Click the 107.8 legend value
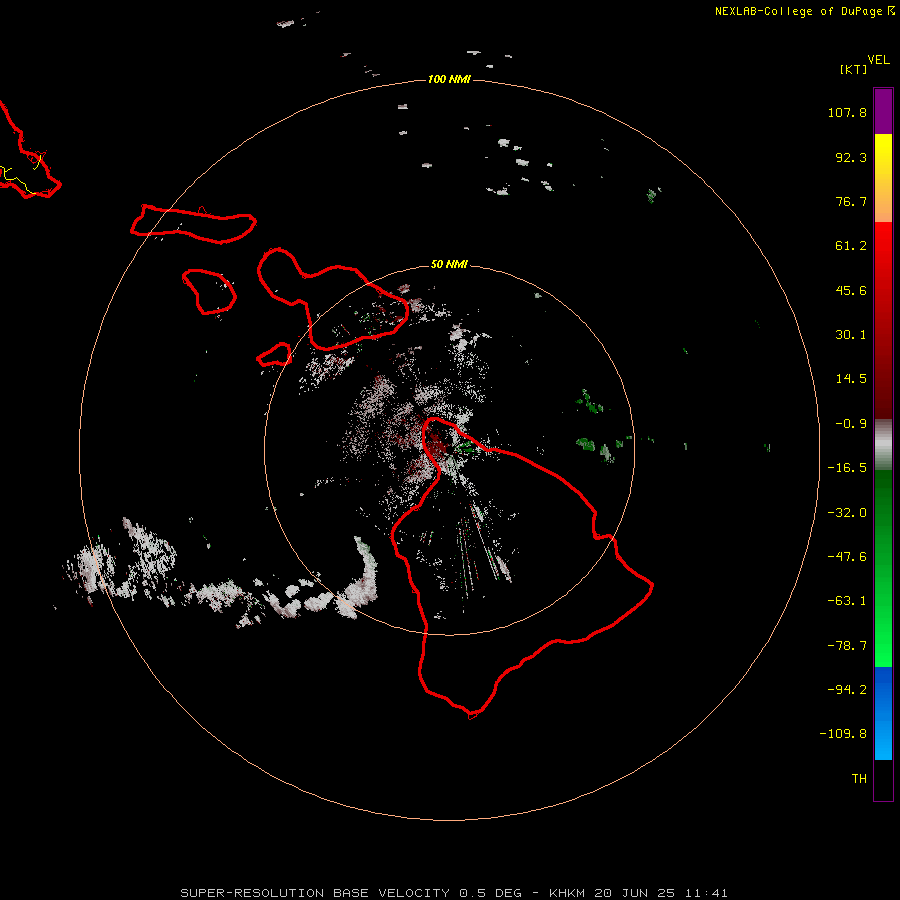The width and height of the screenshot is (900, 900). pyautogui.click(x=847, y=112)
